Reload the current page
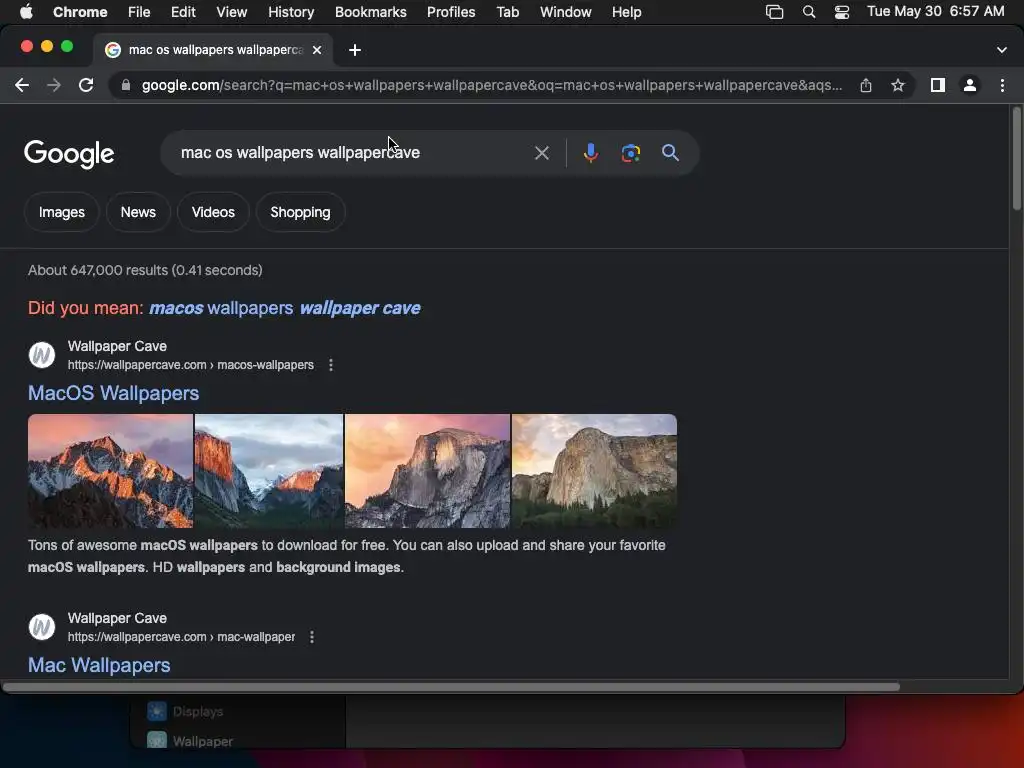This screenshot has height=768, width=1024. (x=86, y=85)
